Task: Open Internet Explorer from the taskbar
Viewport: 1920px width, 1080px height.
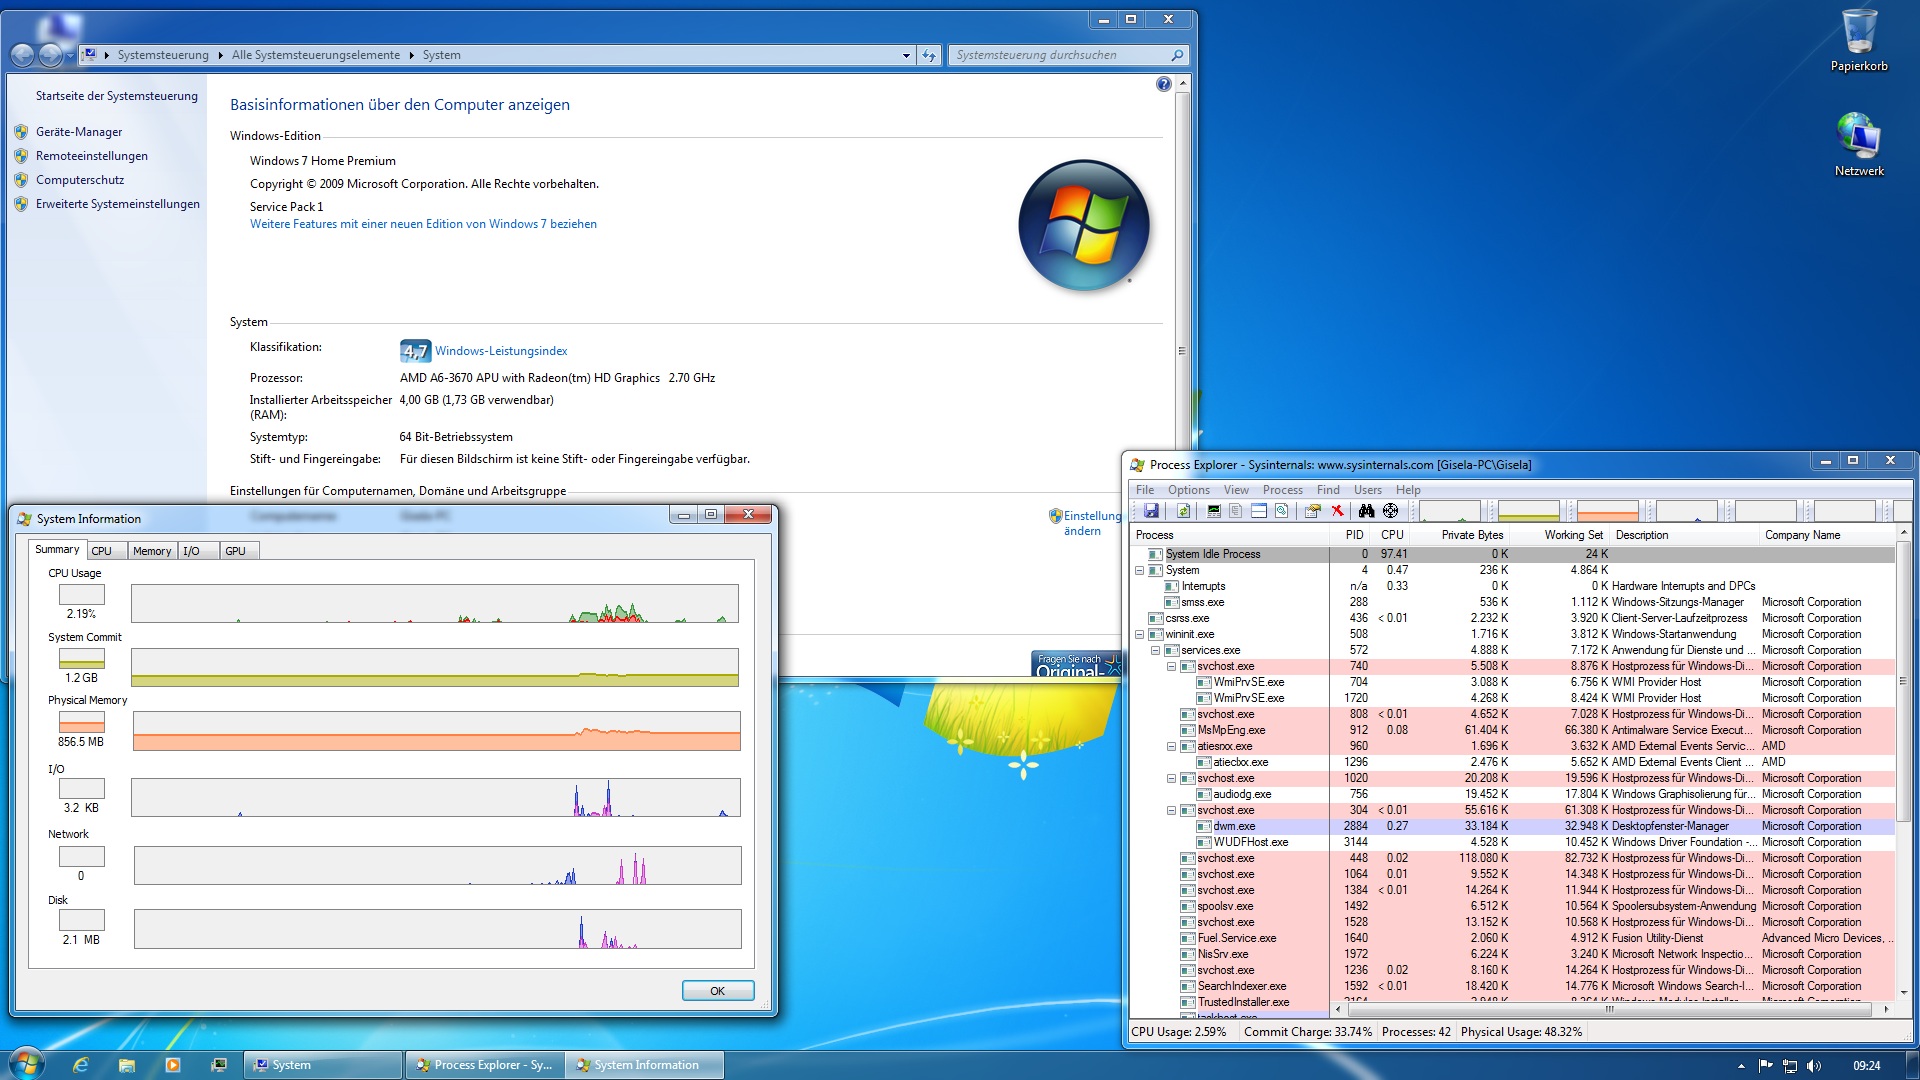Action: click(x=81, y=1065)
